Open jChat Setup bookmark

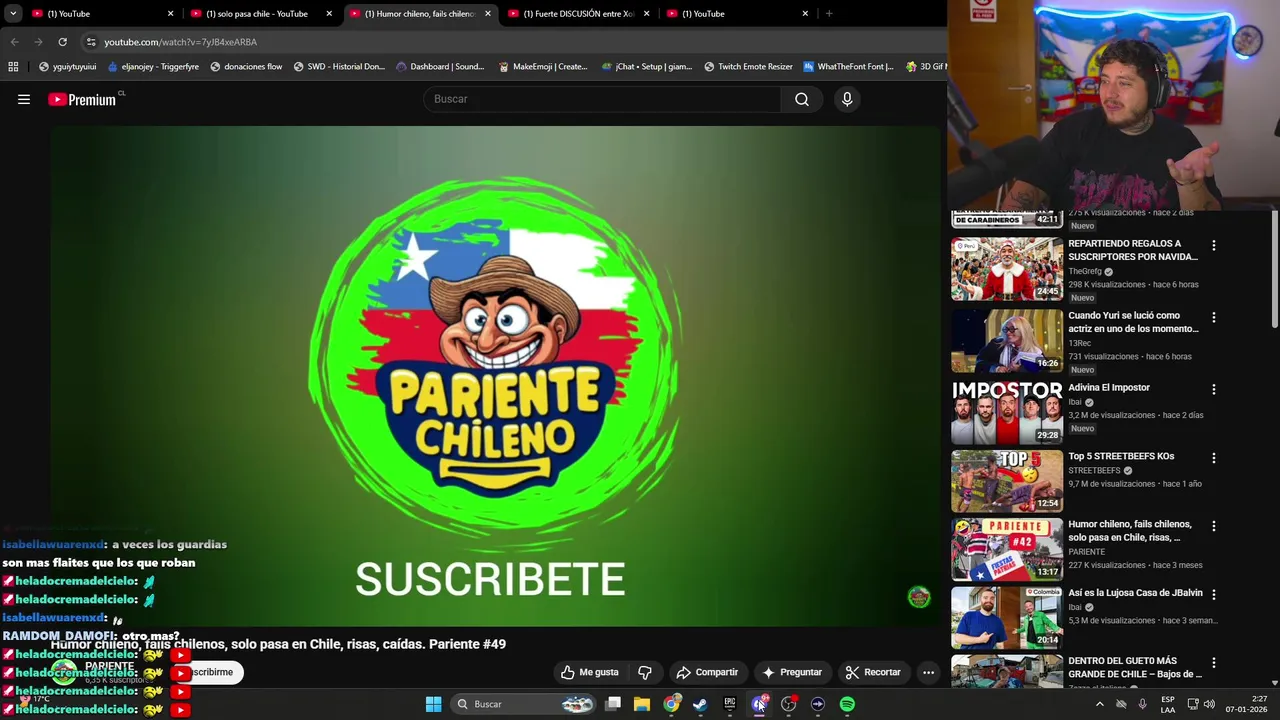coord(647,67)
